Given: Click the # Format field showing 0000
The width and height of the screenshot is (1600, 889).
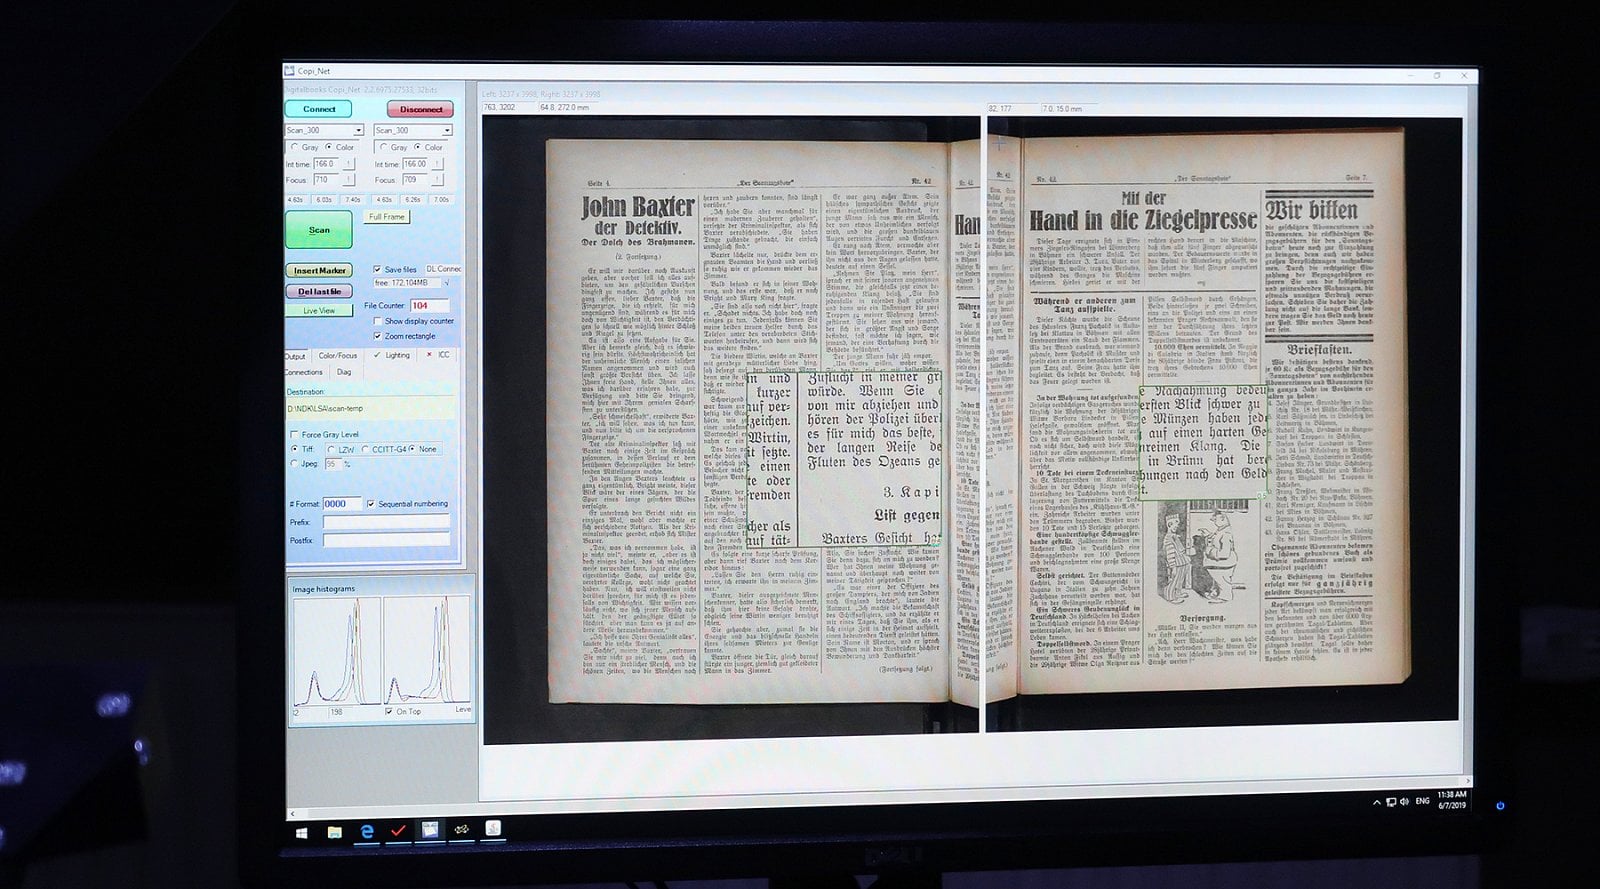Looking at the screenshot, I should tap(342, 504).
